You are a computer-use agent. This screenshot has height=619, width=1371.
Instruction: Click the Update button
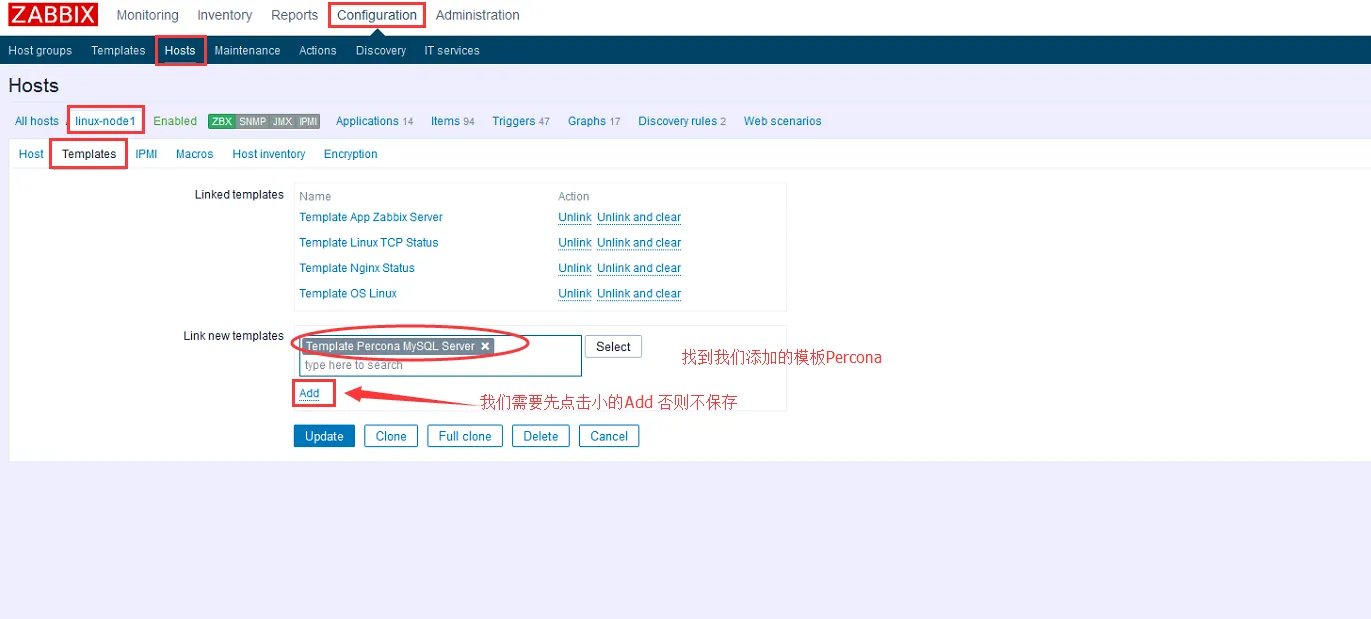click(324, 436)
